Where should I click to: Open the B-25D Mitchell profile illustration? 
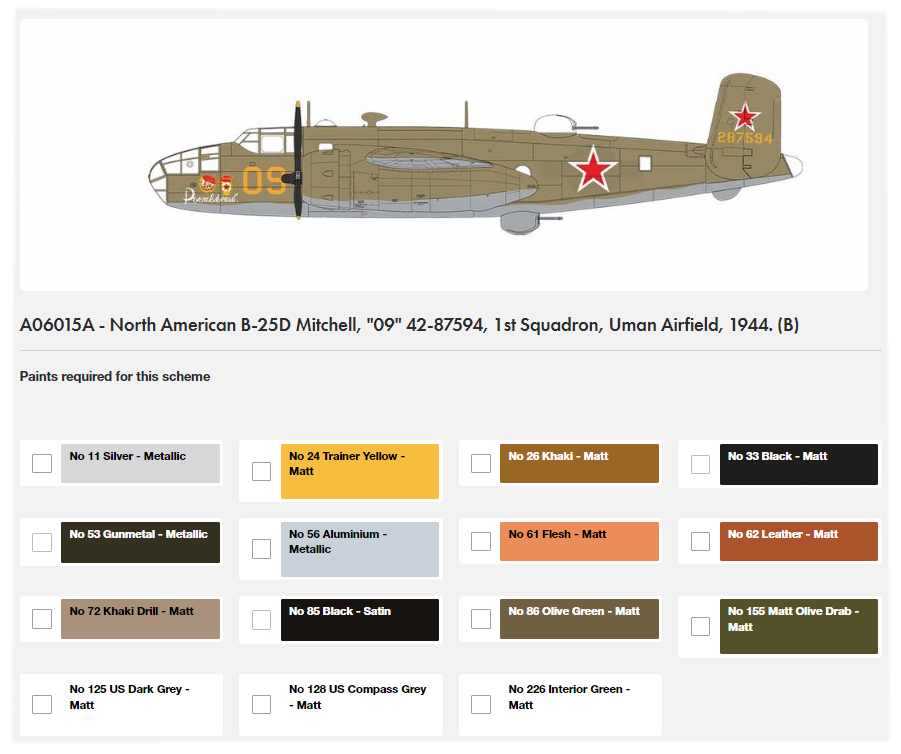tap(475, 161)
